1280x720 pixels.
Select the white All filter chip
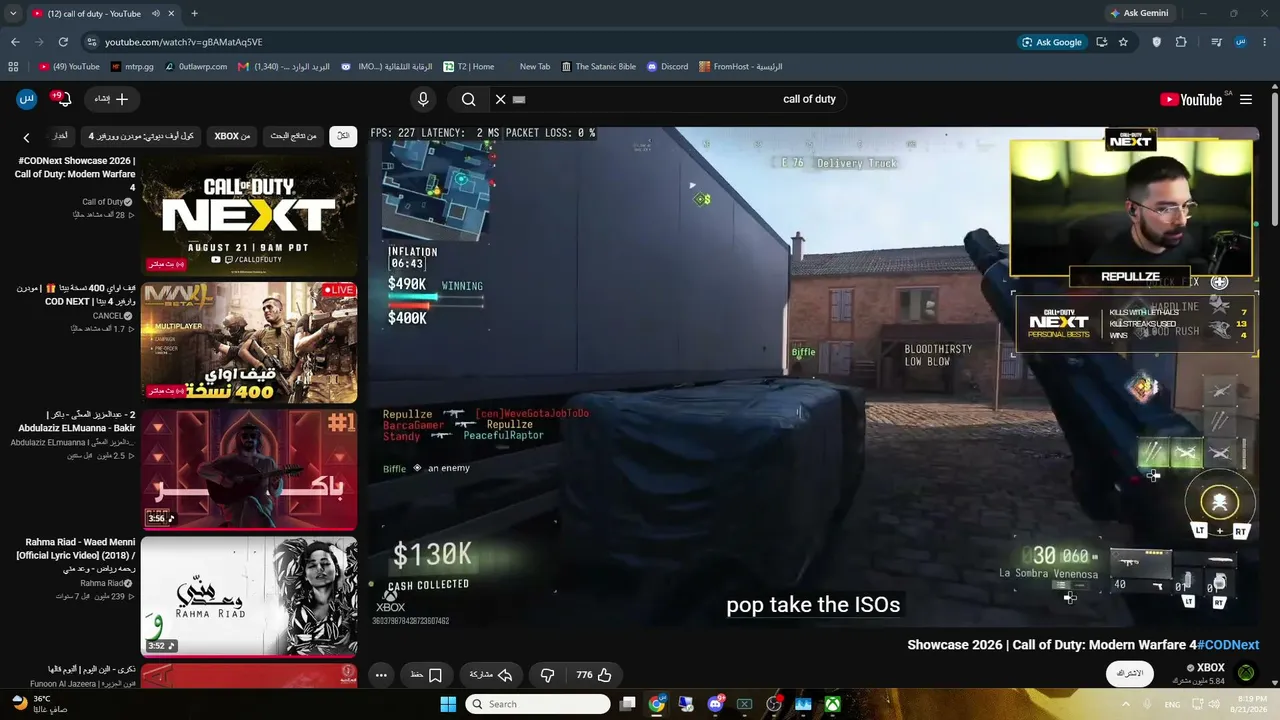(x=343, y=136)
